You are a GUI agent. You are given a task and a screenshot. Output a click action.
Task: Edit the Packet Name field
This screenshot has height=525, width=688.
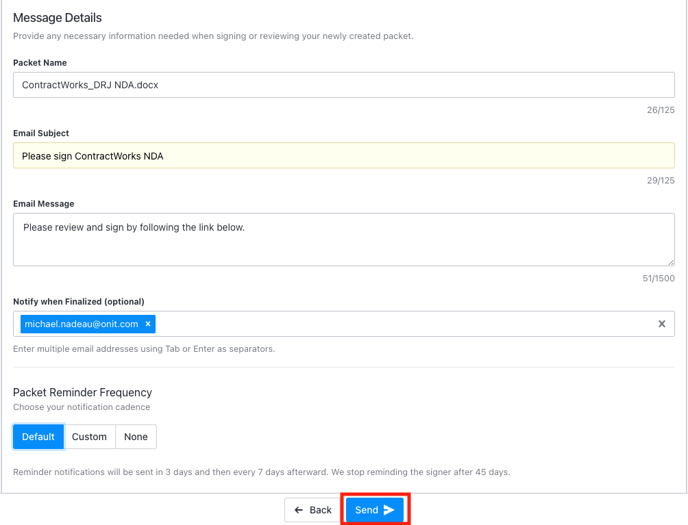click(344, 85)
